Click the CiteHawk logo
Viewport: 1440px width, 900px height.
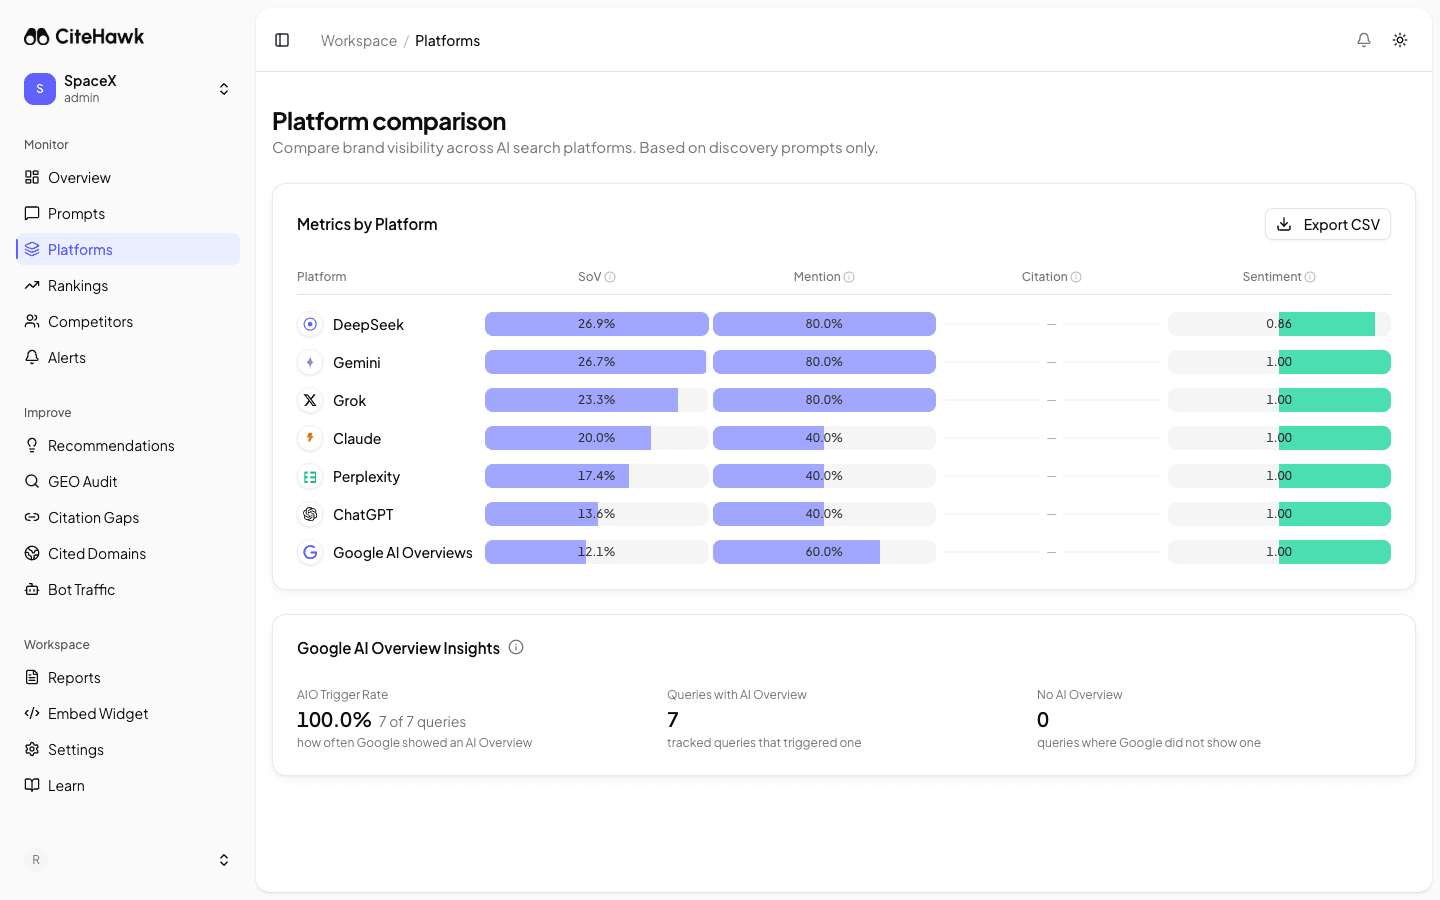point(84,37)
